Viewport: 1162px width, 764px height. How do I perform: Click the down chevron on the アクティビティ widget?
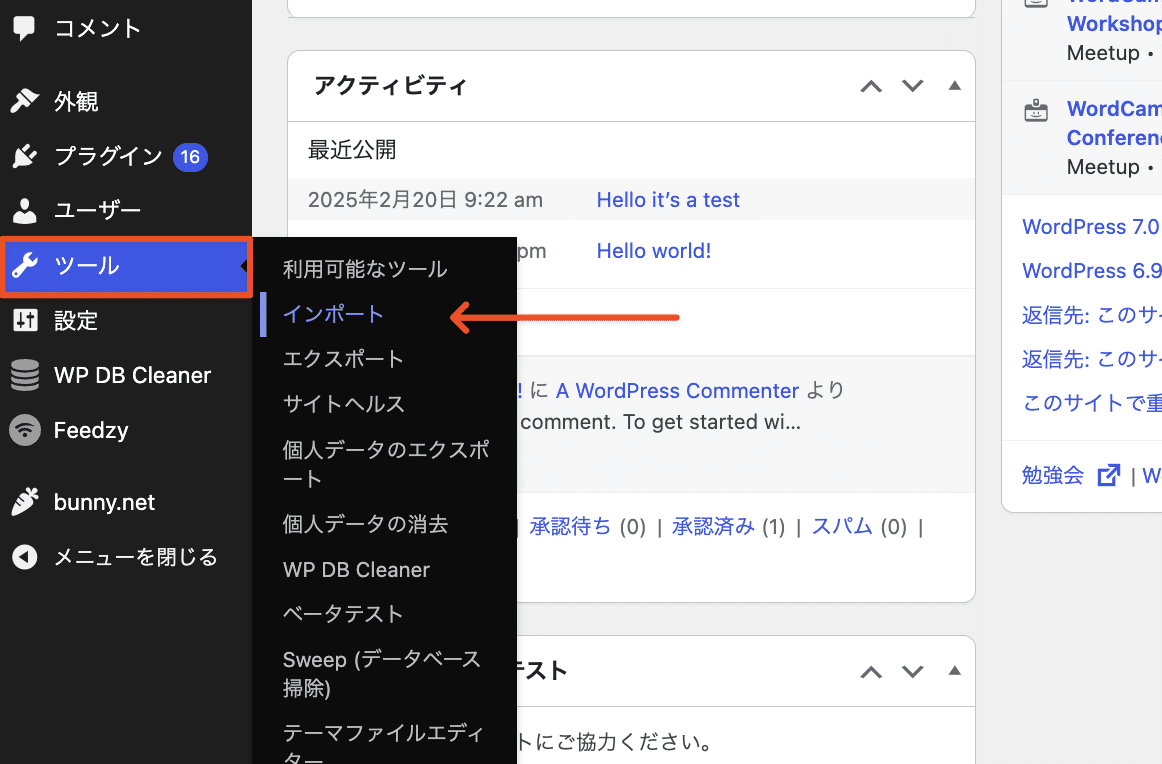click(912, 86)
